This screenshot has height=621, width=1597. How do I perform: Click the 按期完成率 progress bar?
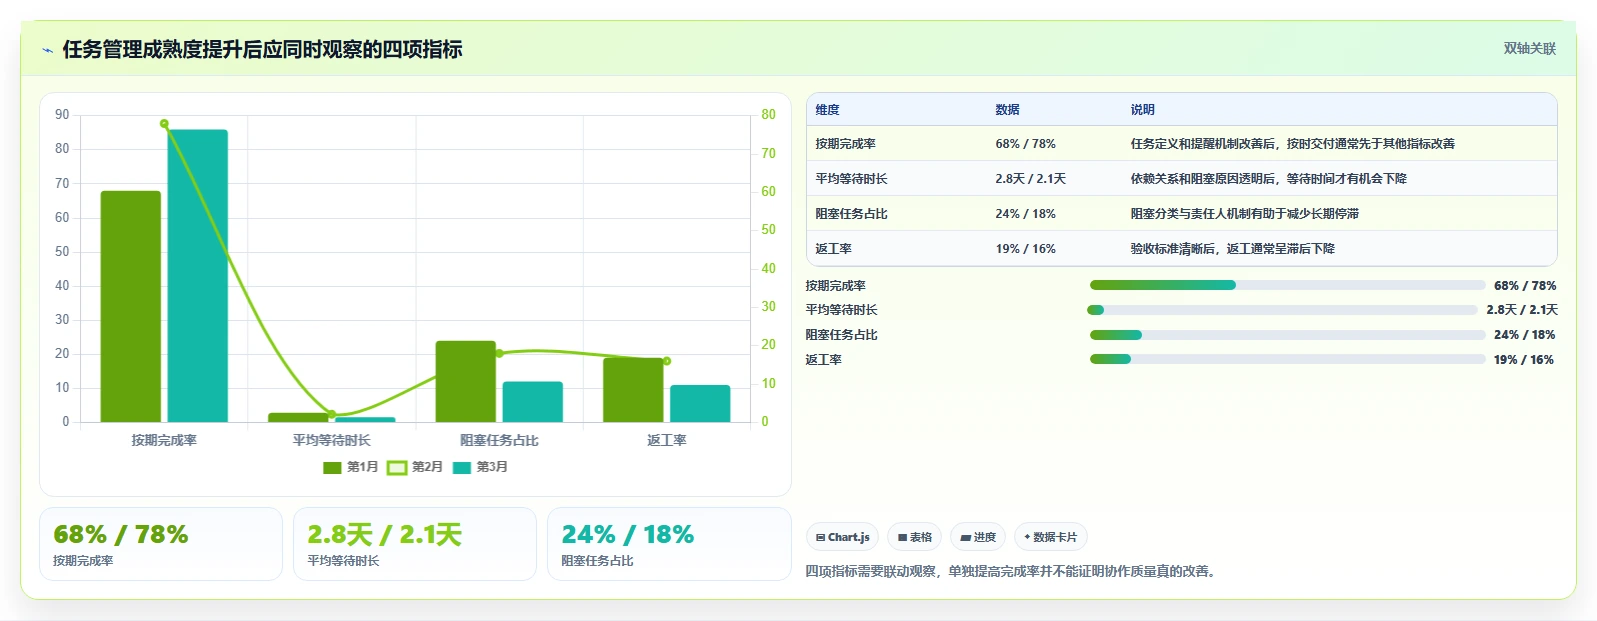tap(1287, 286)
